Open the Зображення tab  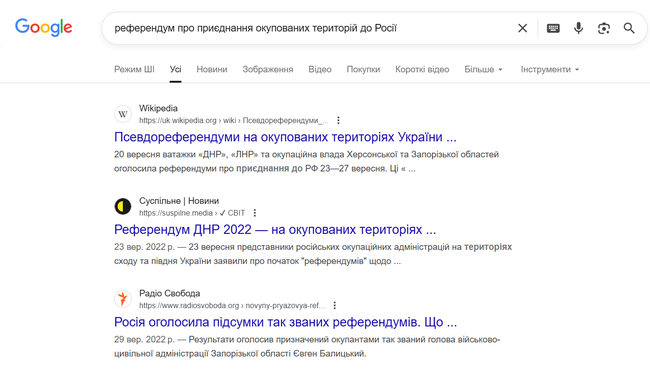268,69
